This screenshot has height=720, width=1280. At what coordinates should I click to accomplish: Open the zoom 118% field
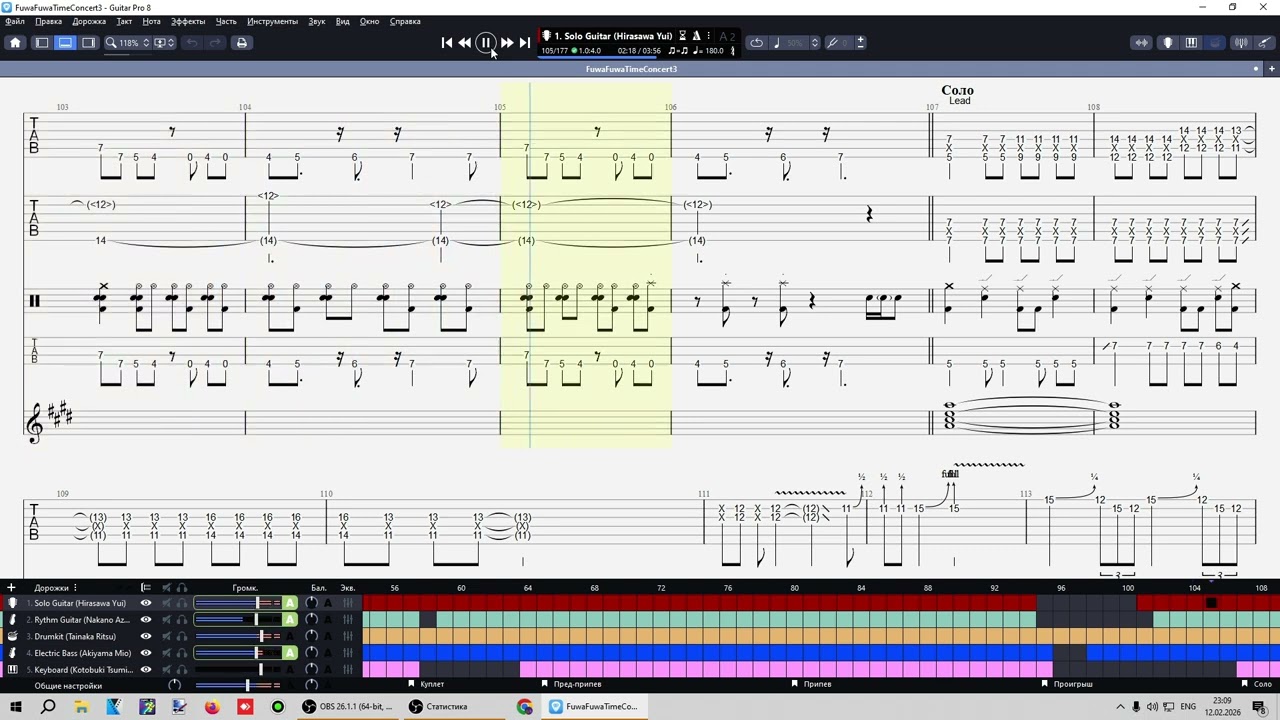(129, 42)
